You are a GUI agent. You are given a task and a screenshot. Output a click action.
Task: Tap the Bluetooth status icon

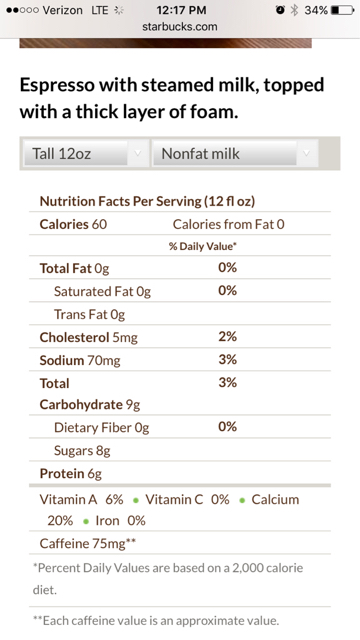[294, 10]
